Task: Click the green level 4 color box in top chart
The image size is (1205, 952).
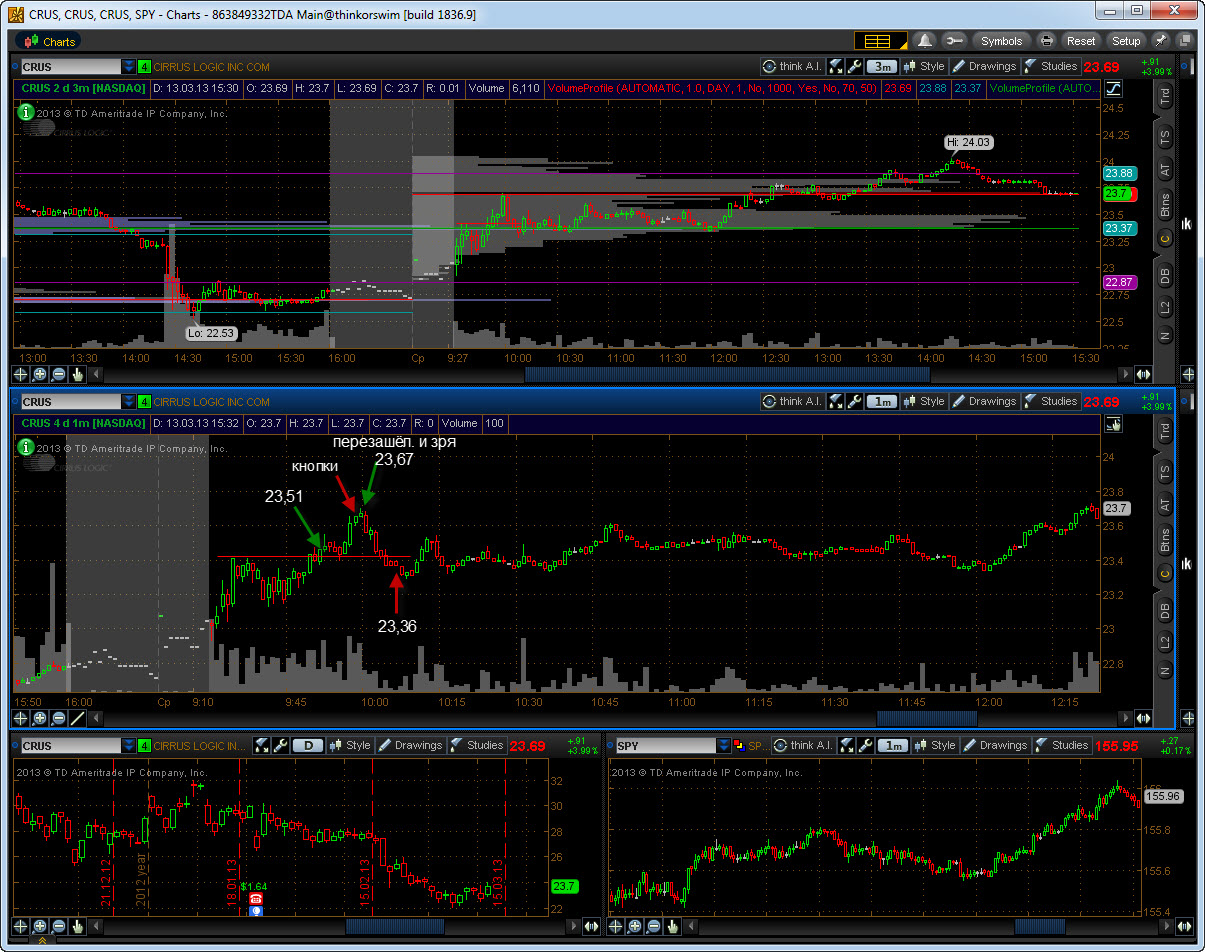Action: point(145,67)
